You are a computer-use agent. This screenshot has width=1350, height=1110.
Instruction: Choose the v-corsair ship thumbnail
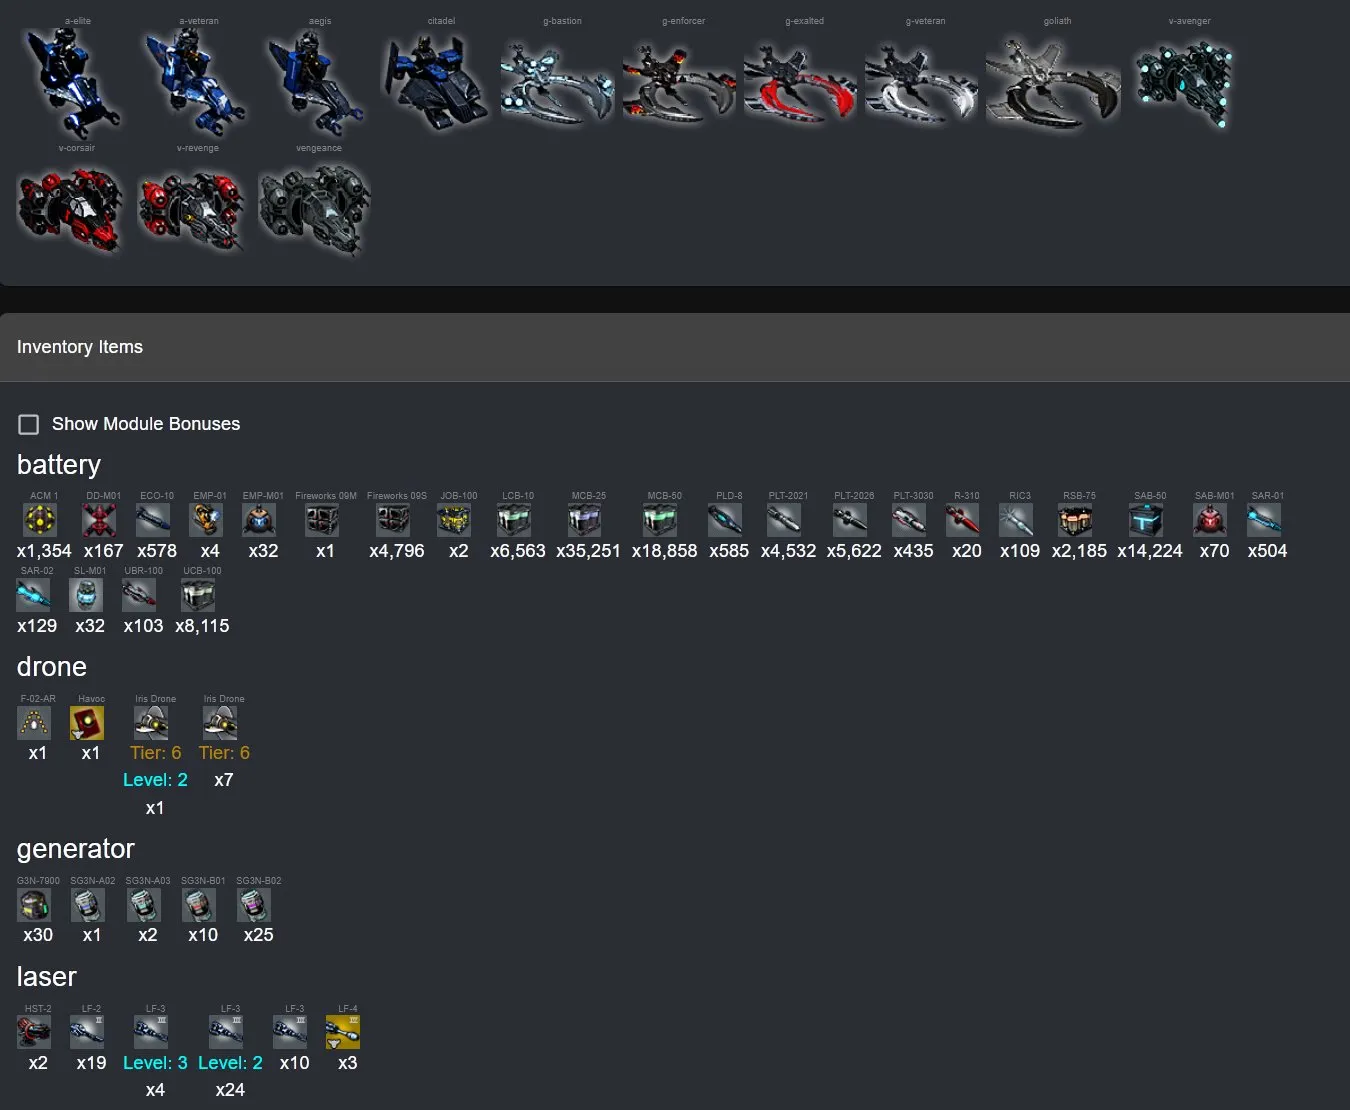pyautogui.click(x=70, y=208)
